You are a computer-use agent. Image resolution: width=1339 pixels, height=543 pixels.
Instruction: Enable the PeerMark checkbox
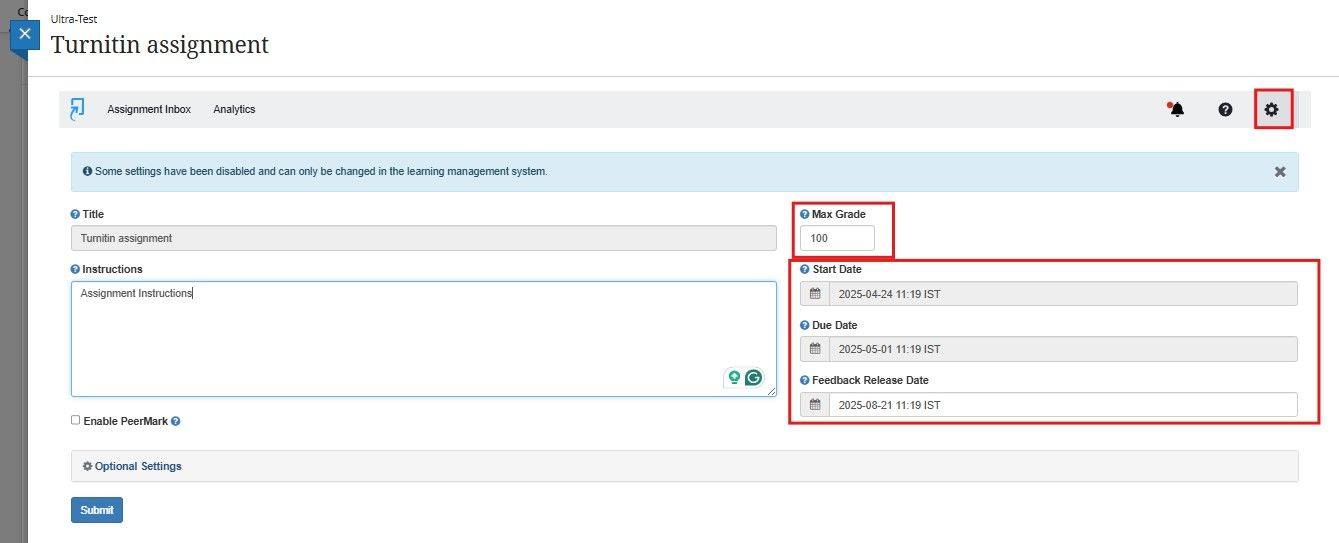point(76,420)
